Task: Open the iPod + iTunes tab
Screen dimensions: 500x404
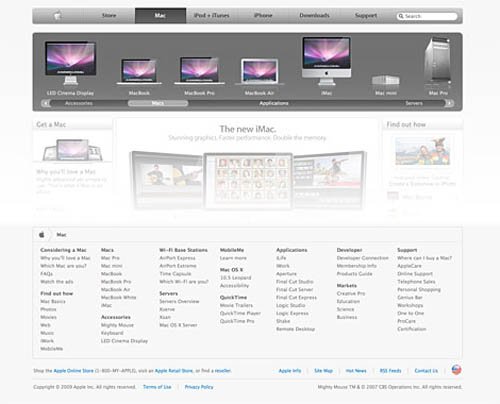Action: tap(212, 15)
